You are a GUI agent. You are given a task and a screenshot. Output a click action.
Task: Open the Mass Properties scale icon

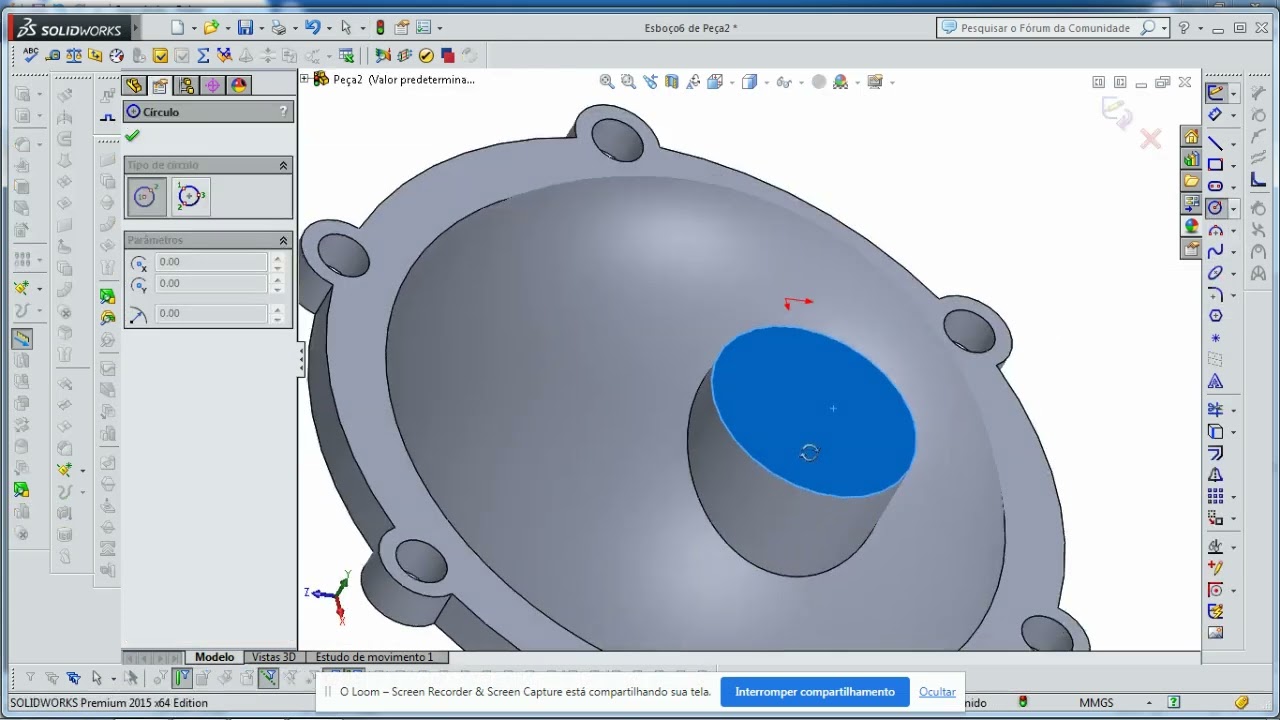[x=74, y=55]
